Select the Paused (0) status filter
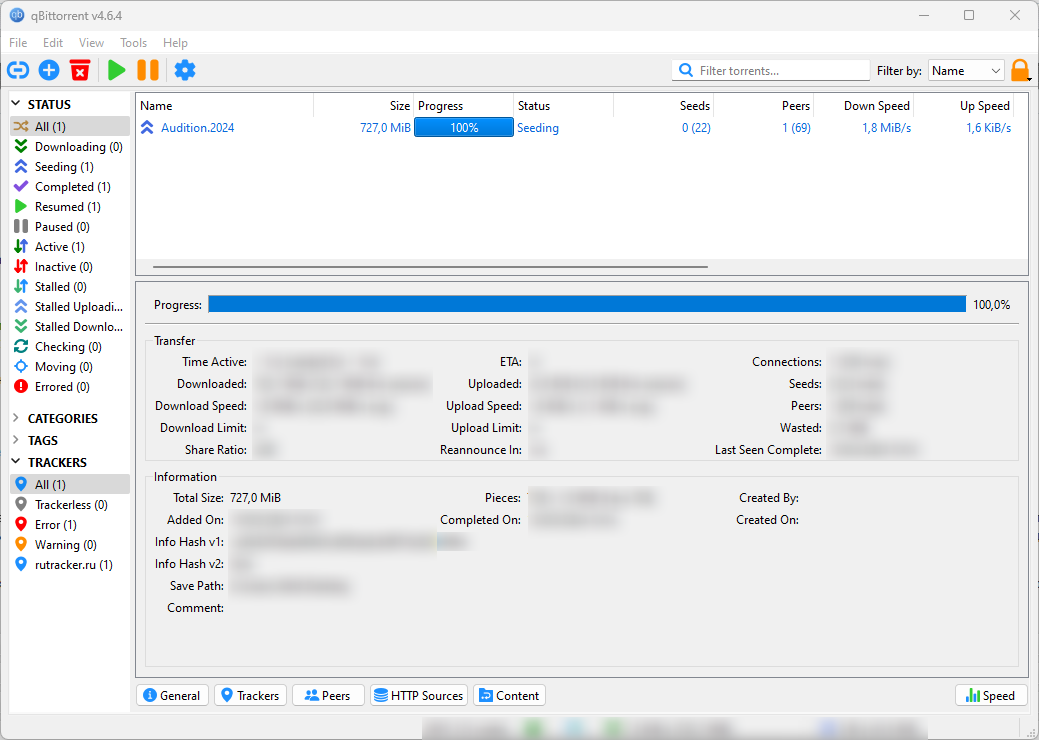Screen dimensions: 1039x740 [70, 227]
